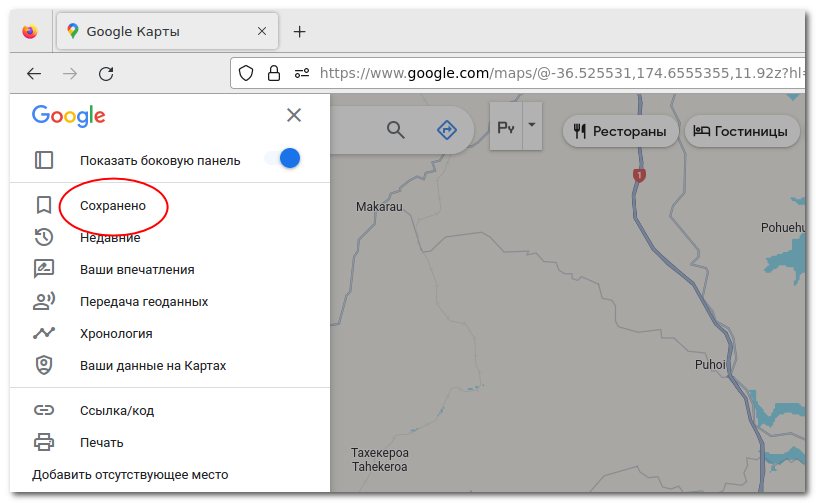Select Добавить отсутствующее место
The width and height of the screenshot is (816, 503).
130,474
